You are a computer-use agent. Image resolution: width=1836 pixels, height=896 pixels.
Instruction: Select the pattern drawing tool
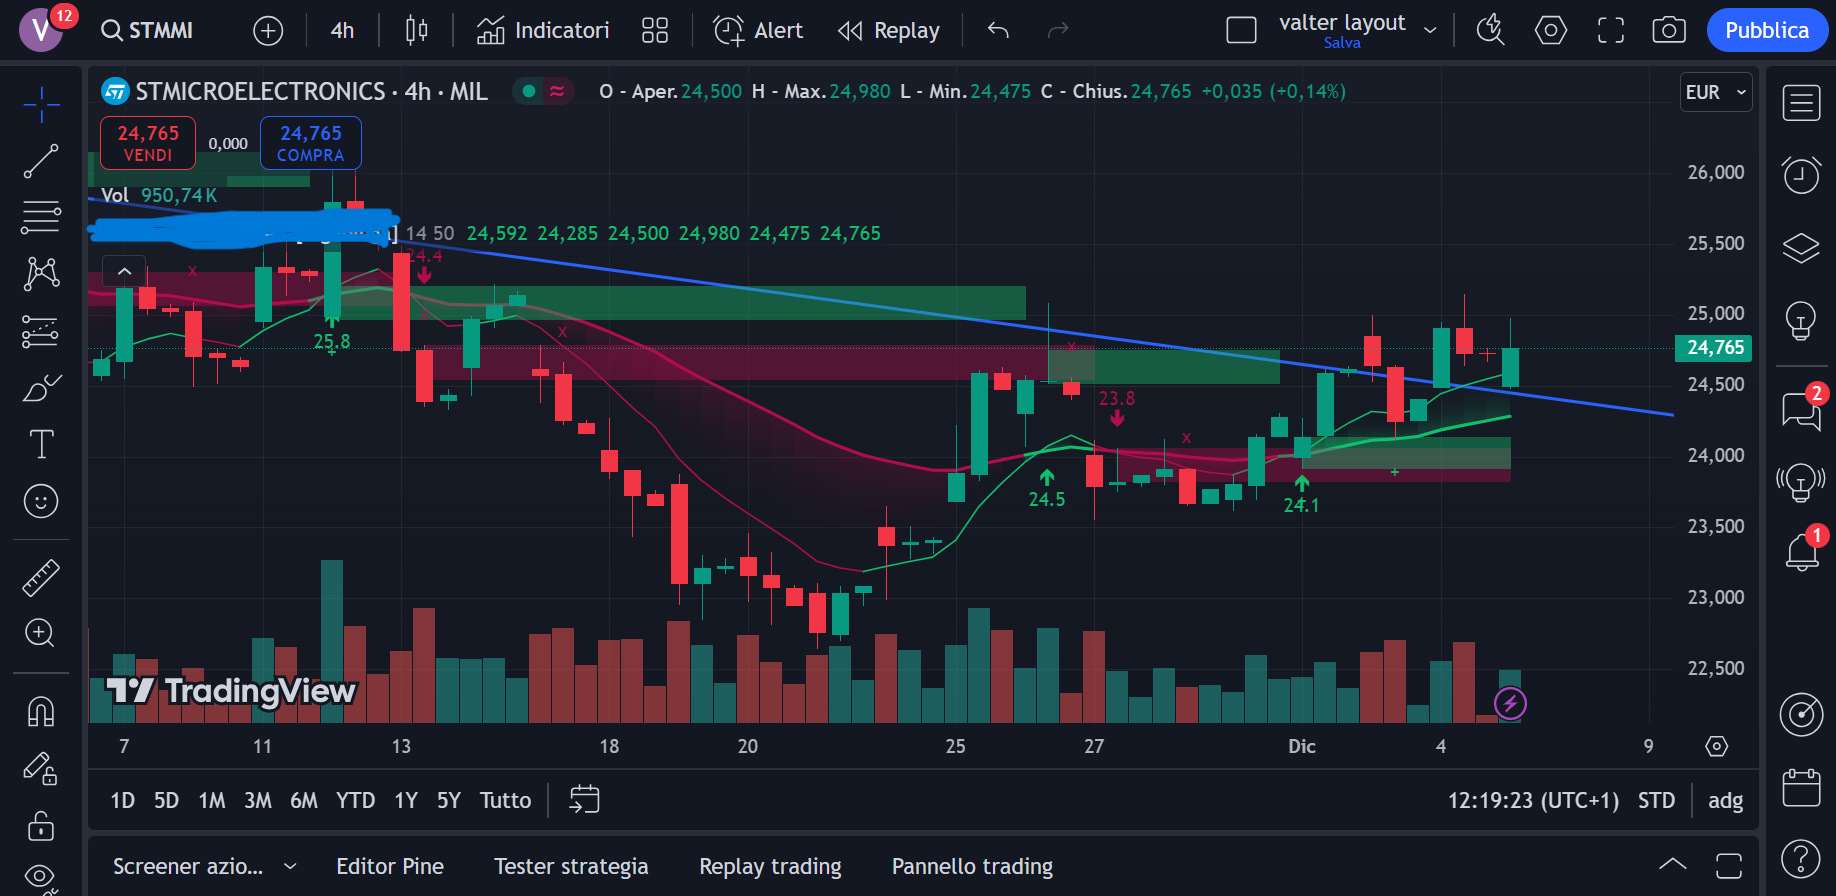[x=41, y=274]
